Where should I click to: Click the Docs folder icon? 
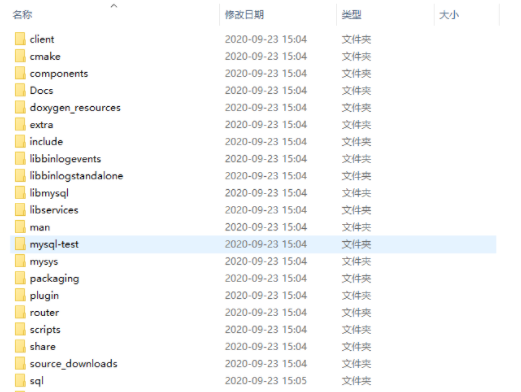(x=20, y=90)
